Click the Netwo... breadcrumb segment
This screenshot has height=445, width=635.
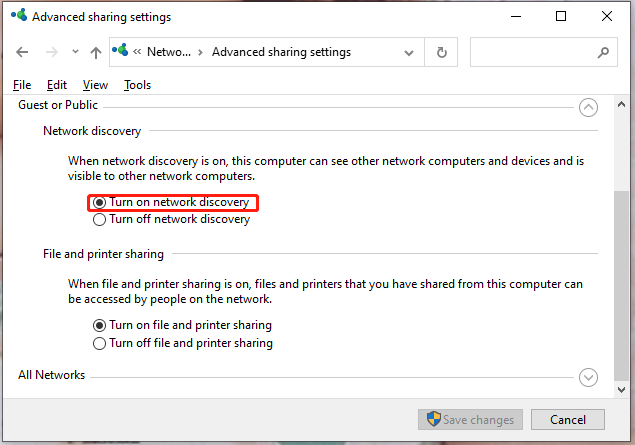[x=168, y=52]
